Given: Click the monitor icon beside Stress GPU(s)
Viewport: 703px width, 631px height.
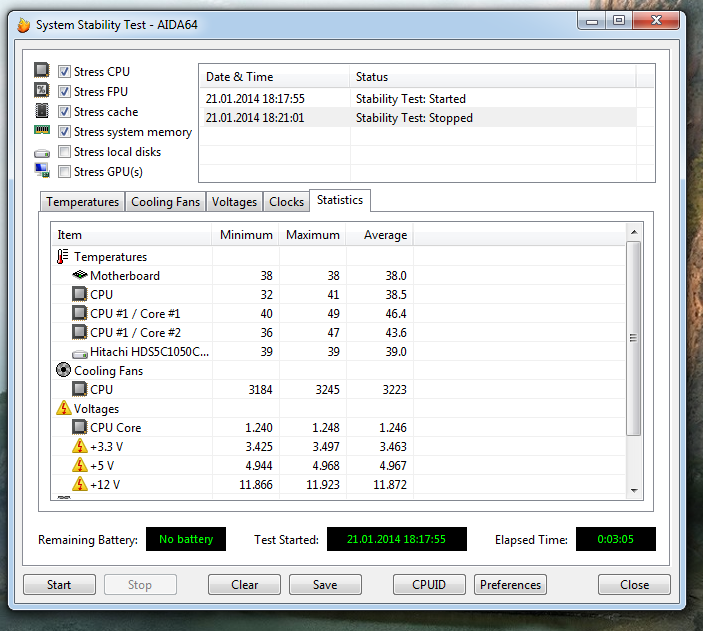Looking at the screenshot, I should pos(42,170).
